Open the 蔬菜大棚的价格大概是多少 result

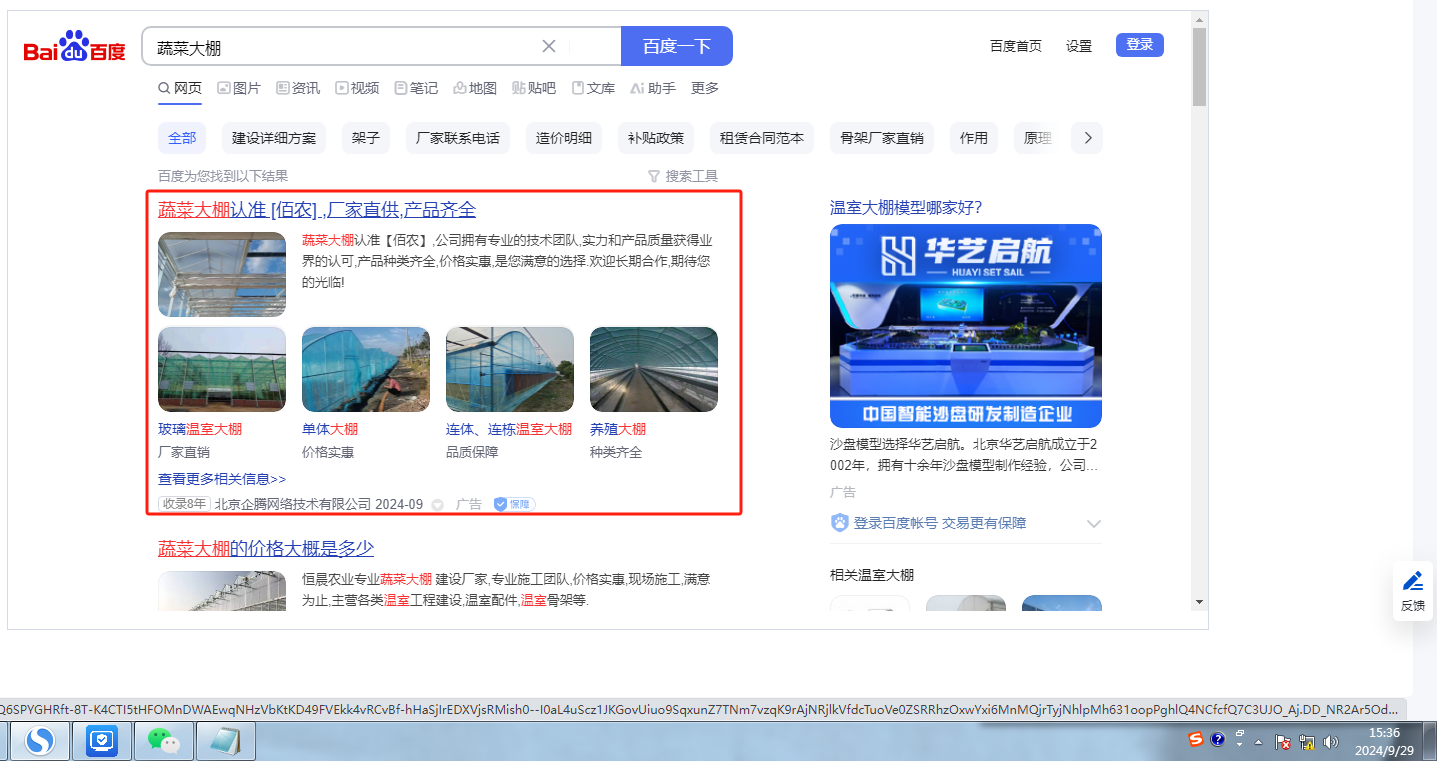266,549
